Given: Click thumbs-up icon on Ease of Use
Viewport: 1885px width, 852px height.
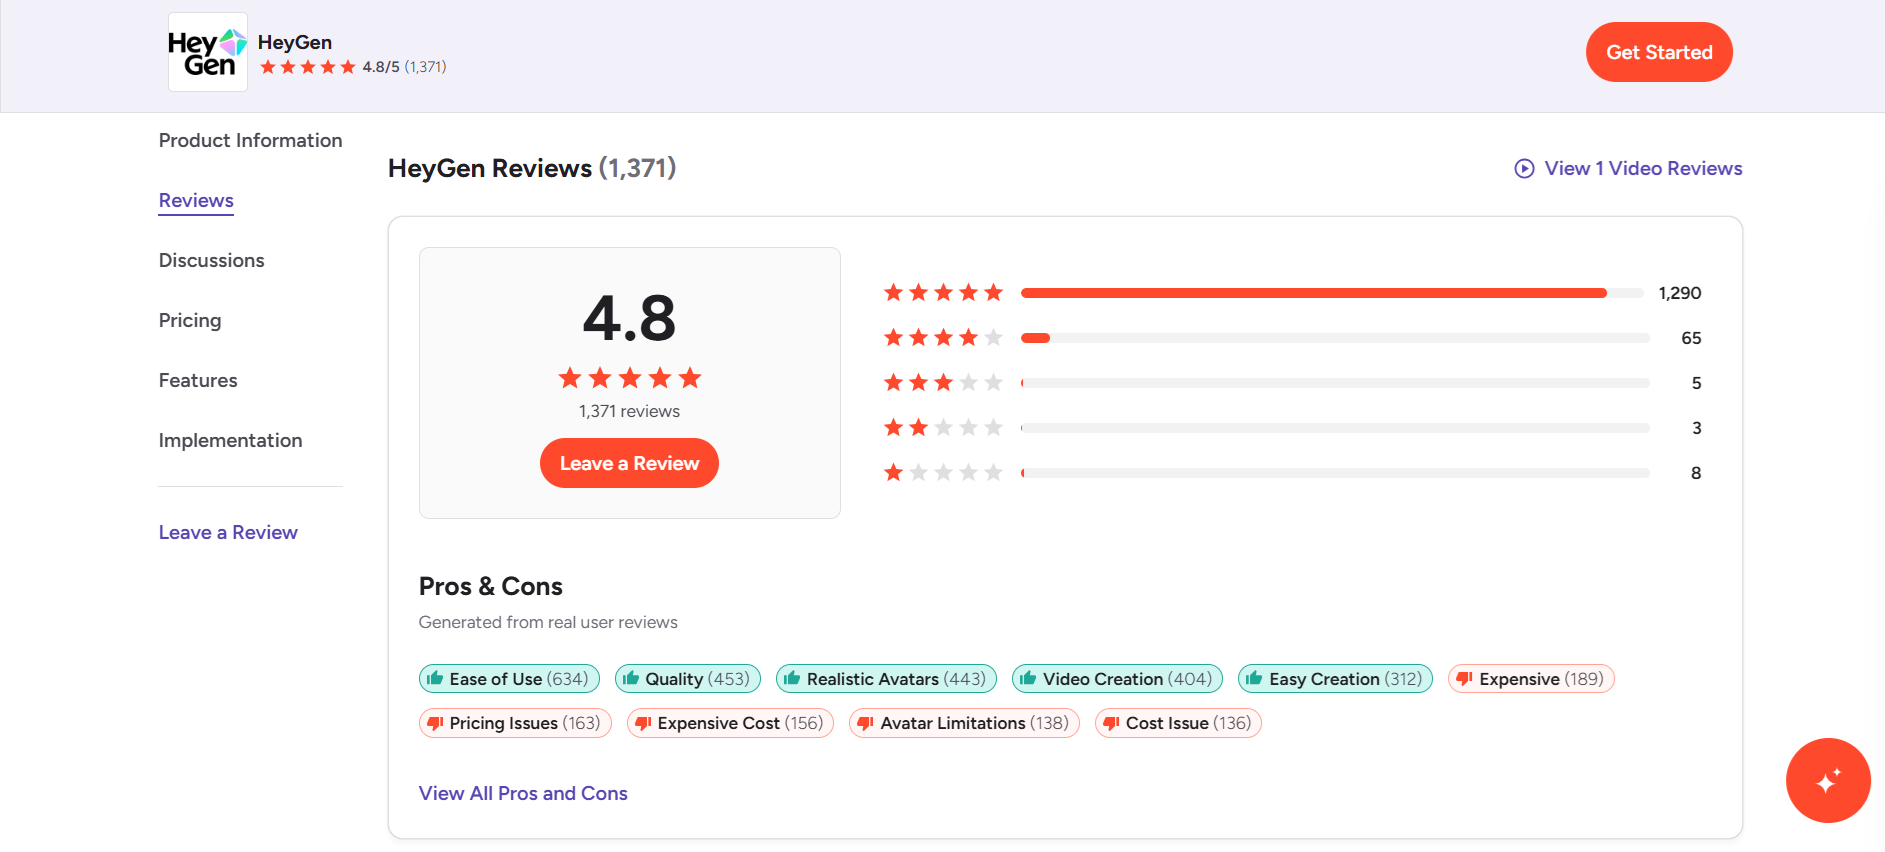Looking at the screenshot, I should coord(435,678).
